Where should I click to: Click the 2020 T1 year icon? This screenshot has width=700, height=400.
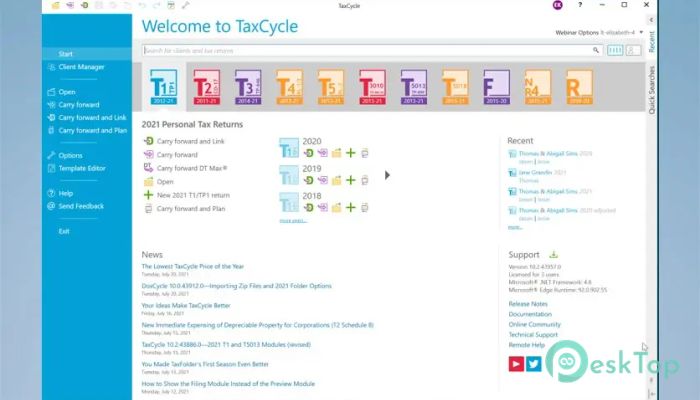coord(289,148)
